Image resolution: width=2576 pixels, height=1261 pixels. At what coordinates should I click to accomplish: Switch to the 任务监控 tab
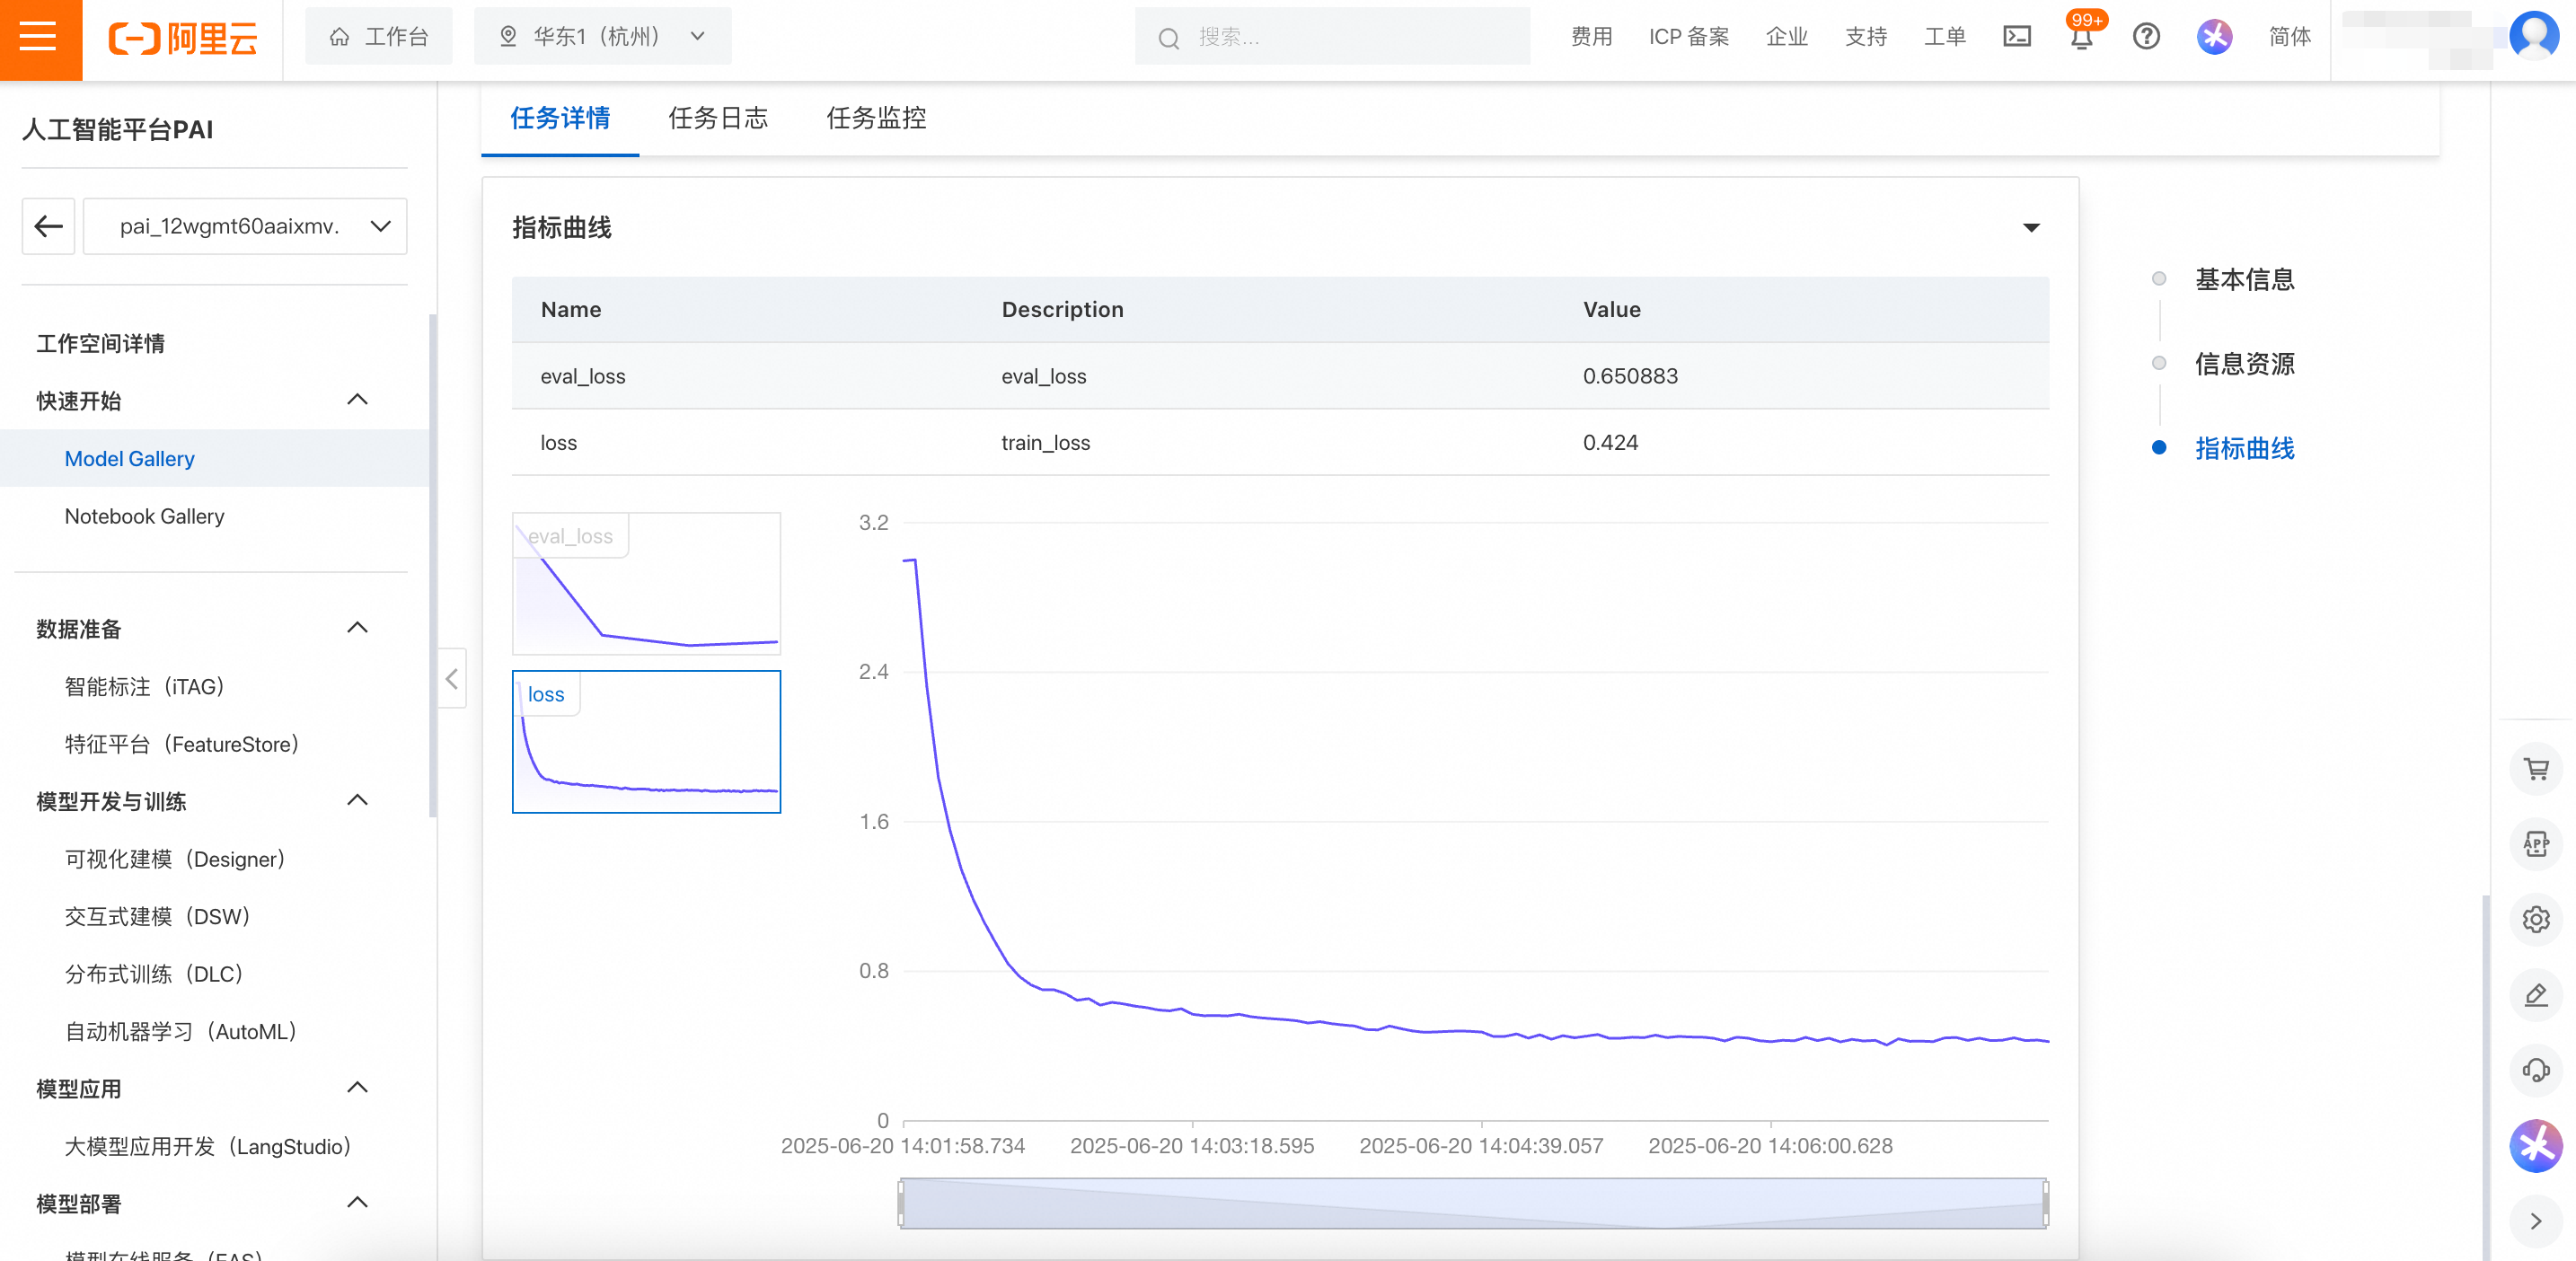pyautogui.click(x=875, y=118)
